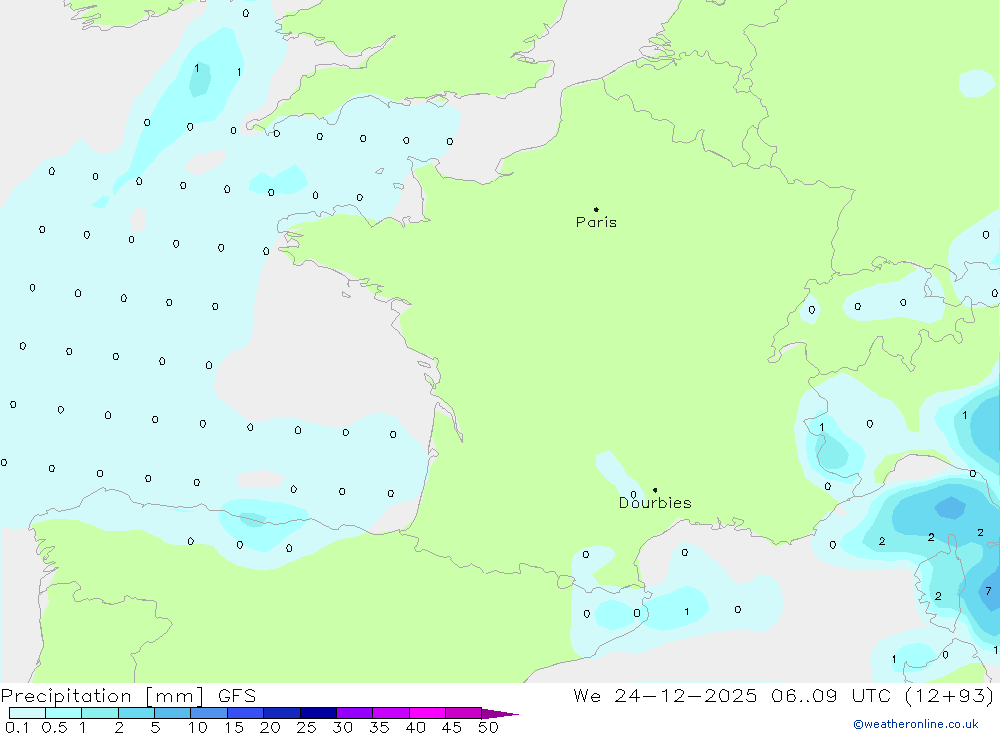Pick the 10 mm legend color swatch
This screenshot has height=733, width=1000.
pyautogui.click(x=209, y=713)
